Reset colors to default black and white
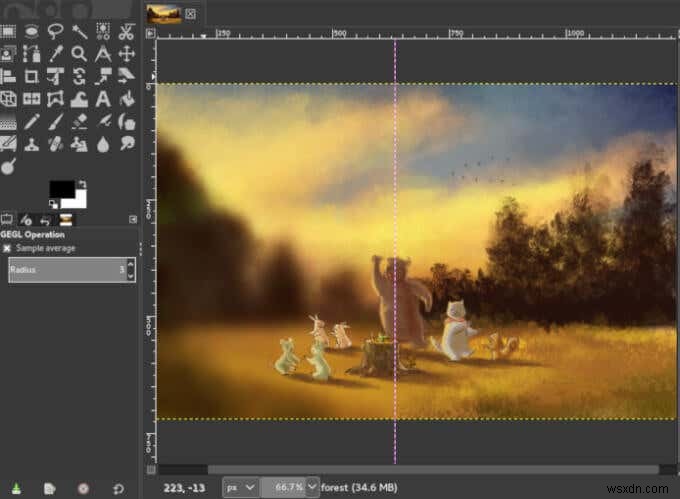680x499 pixels. point(53,204)
